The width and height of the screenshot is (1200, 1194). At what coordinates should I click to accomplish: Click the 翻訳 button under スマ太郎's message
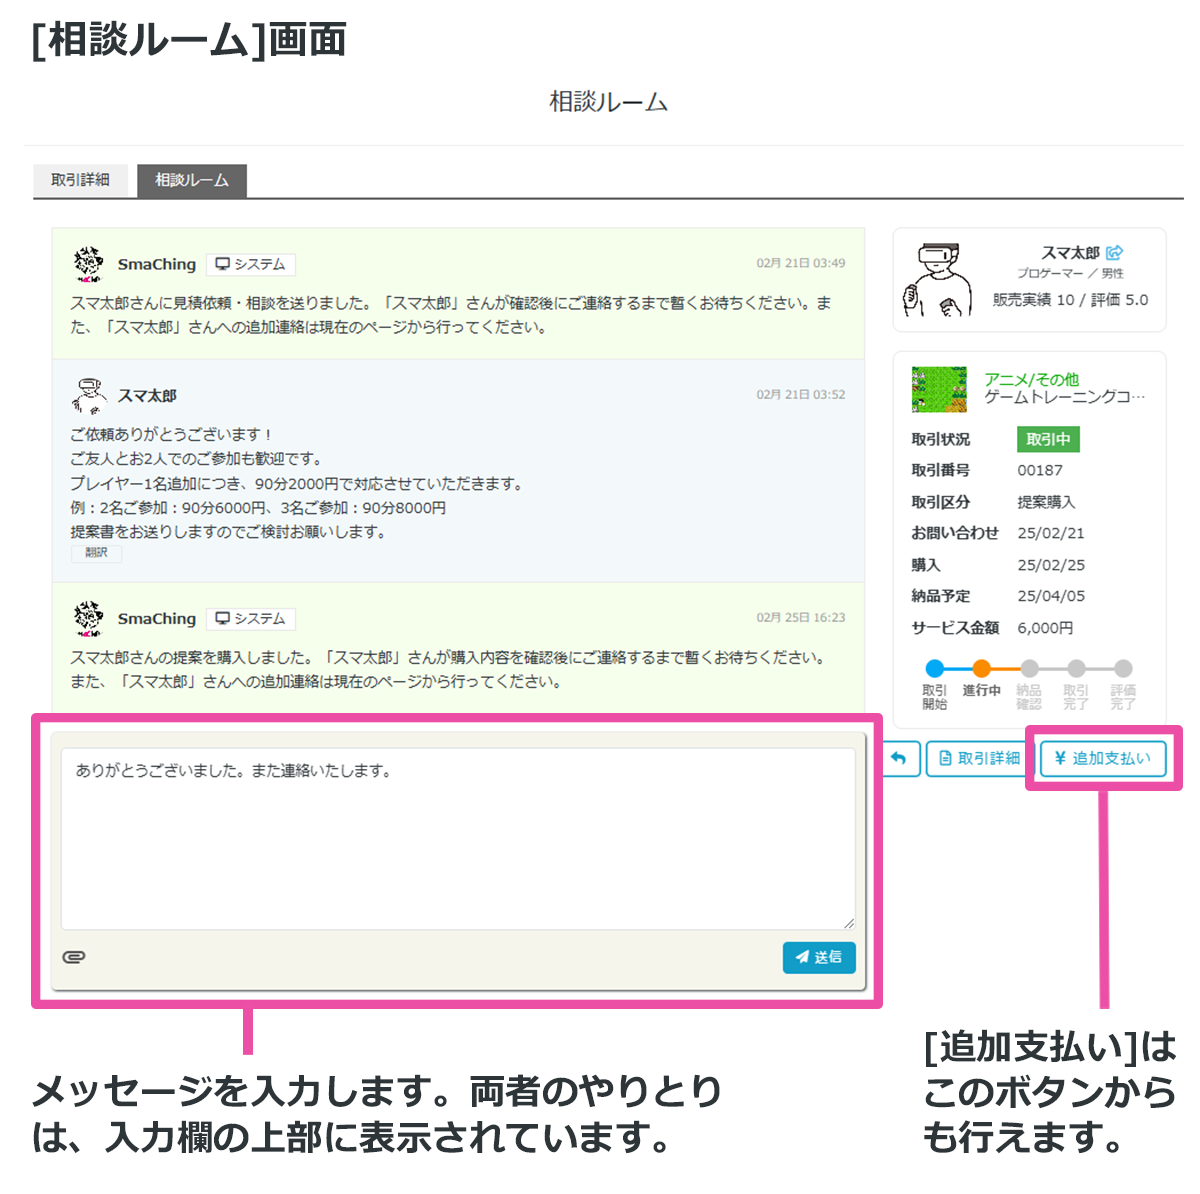[x=96, y=553]
